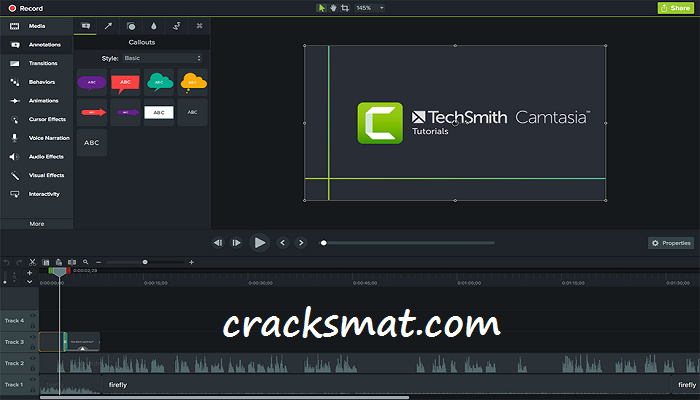This screenshot has height=400, width=700.
Task: Select the purple speech bubble callout
Action: tap(92, 82)
